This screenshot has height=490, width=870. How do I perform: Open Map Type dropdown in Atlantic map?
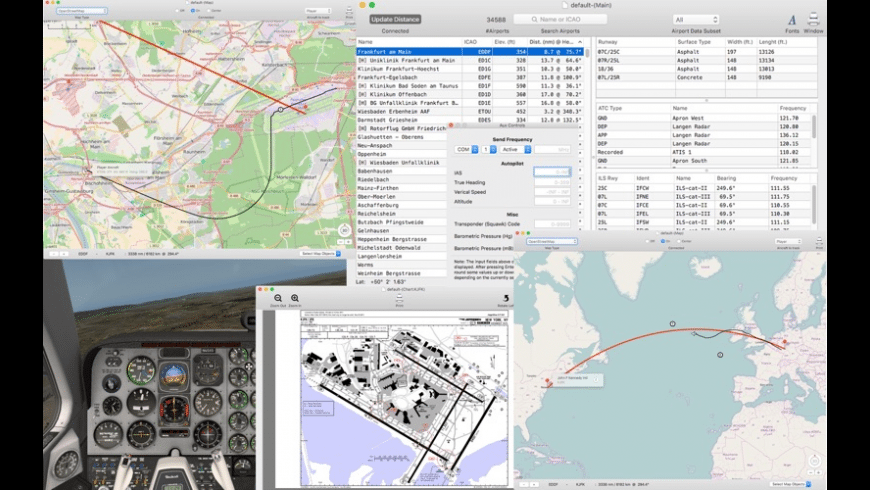(x=552, y=241)
